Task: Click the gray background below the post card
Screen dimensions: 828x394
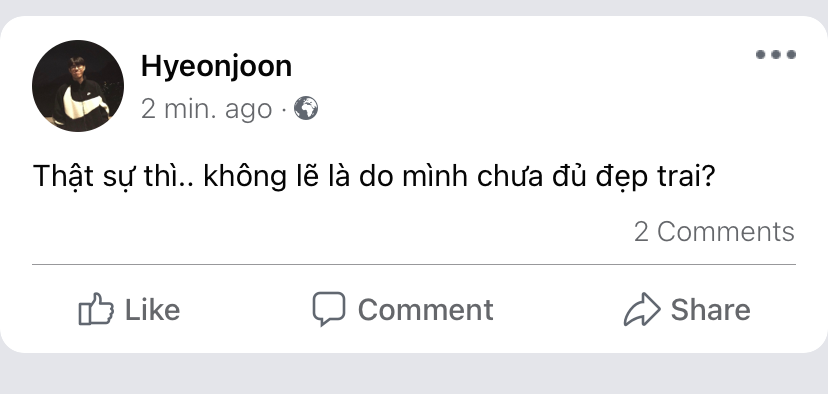Action: 413,374
